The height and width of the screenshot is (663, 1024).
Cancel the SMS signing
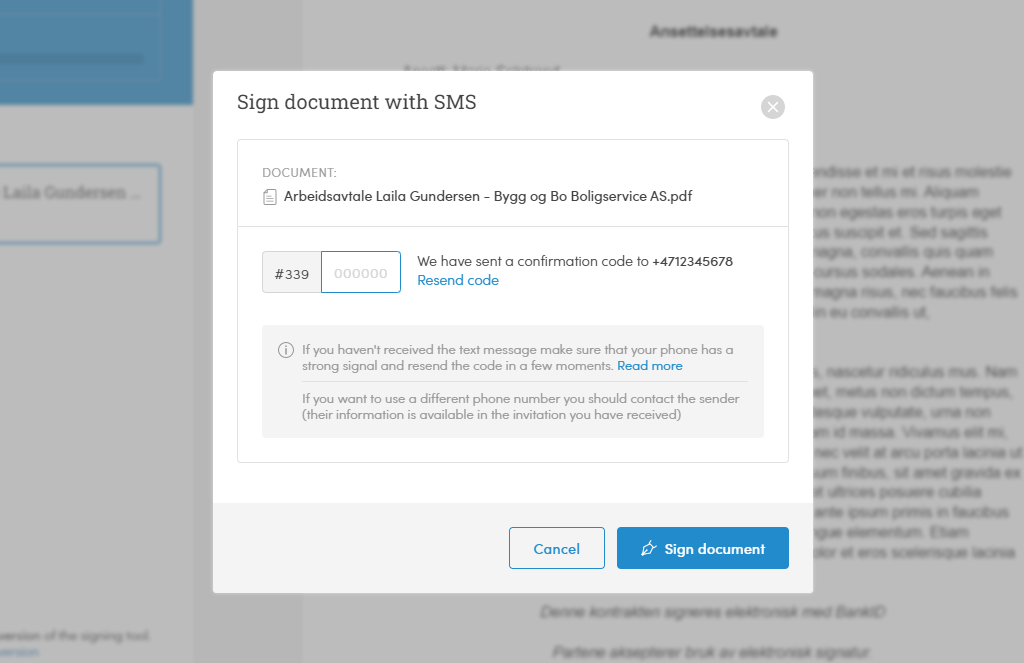click(556, 548)
